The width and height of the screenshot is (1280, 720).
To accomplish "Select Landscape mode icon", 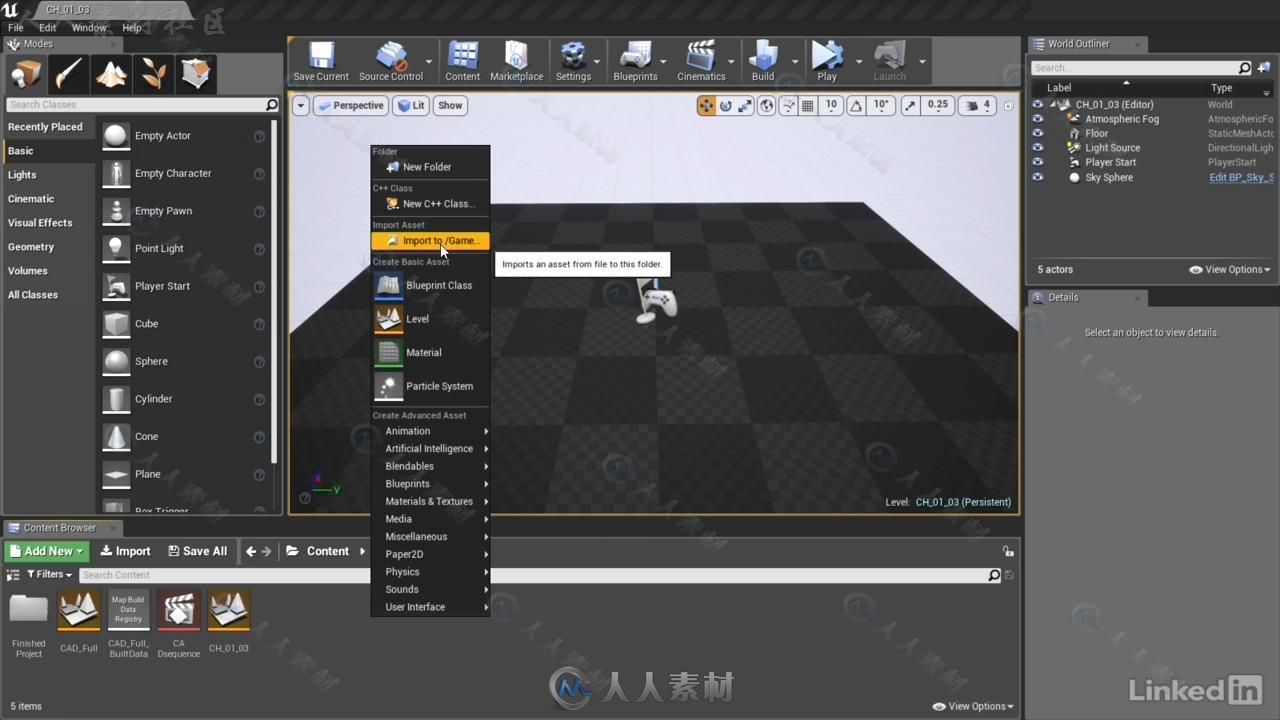I will (111, 74).
